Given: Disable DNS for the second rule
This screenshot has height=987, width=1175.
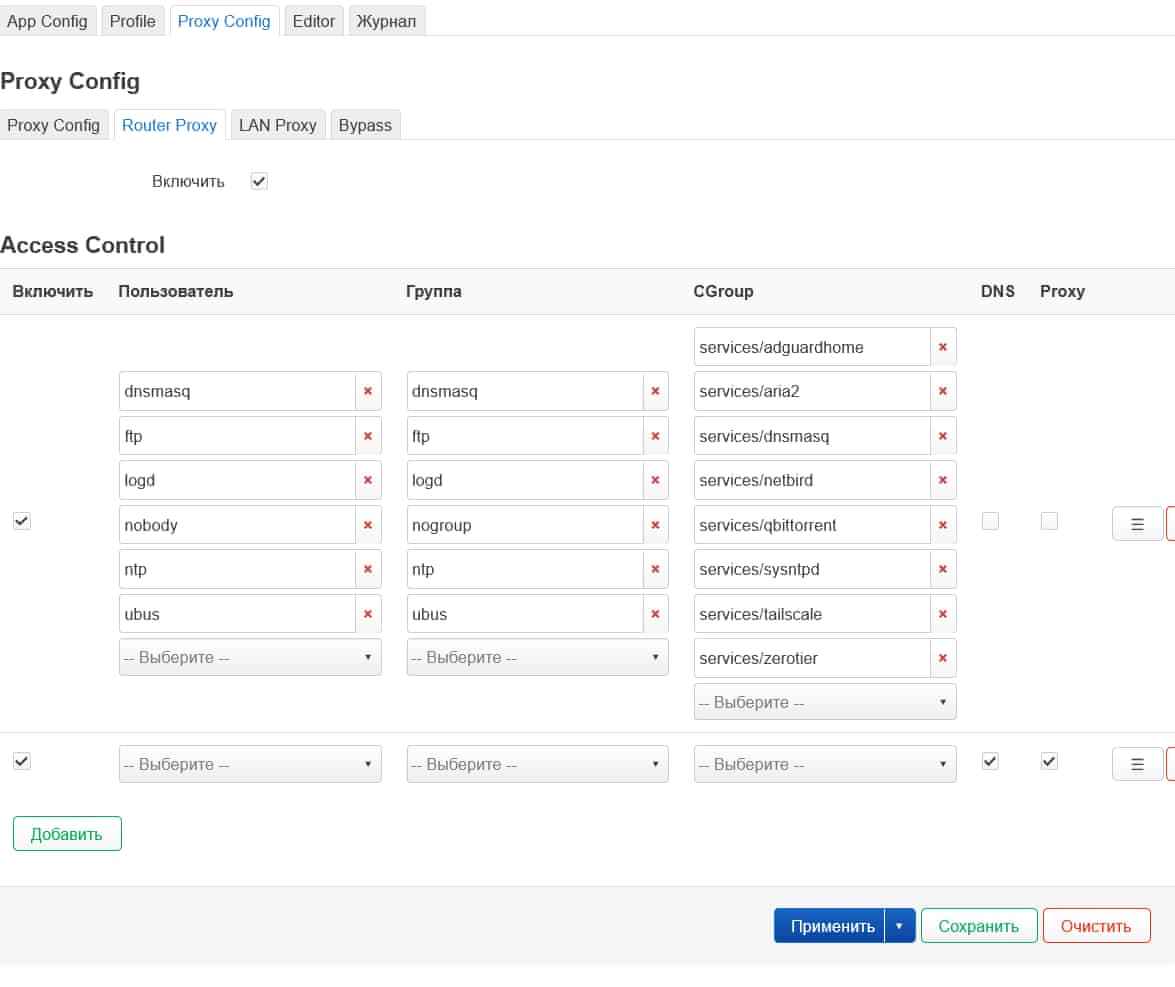Looking at the screenshot, I should (989, 761).
